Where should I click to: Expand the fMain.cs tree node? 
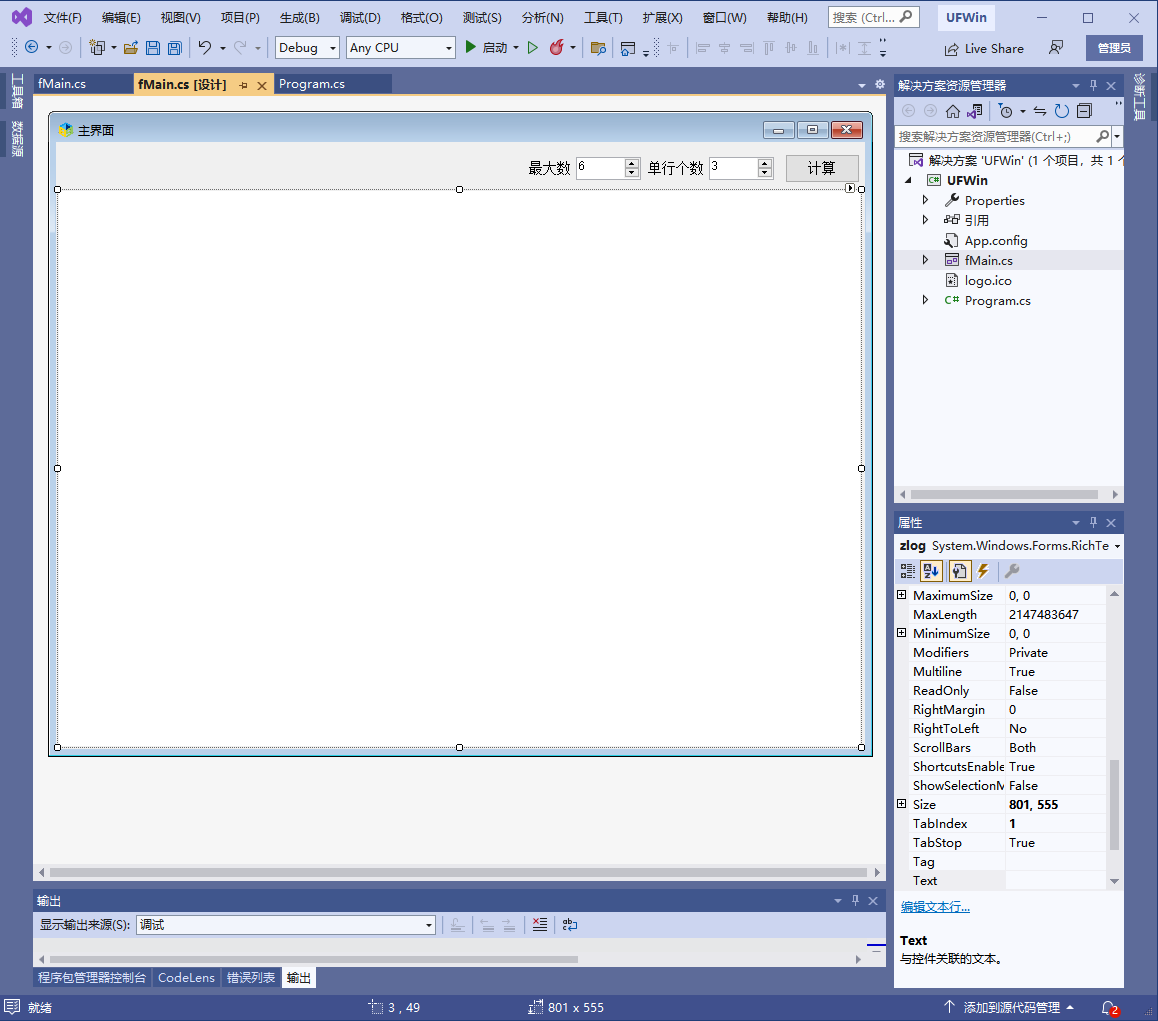[925, 259]
